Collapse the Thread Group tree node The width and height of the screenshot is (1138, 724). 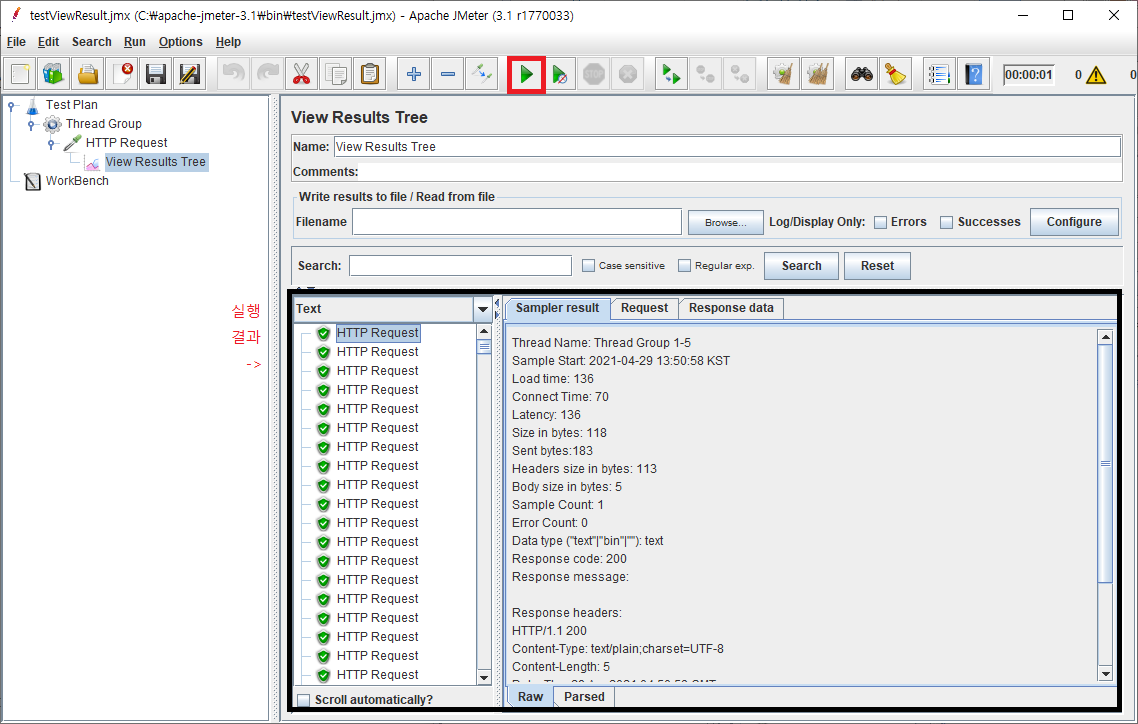click(31, 124)
